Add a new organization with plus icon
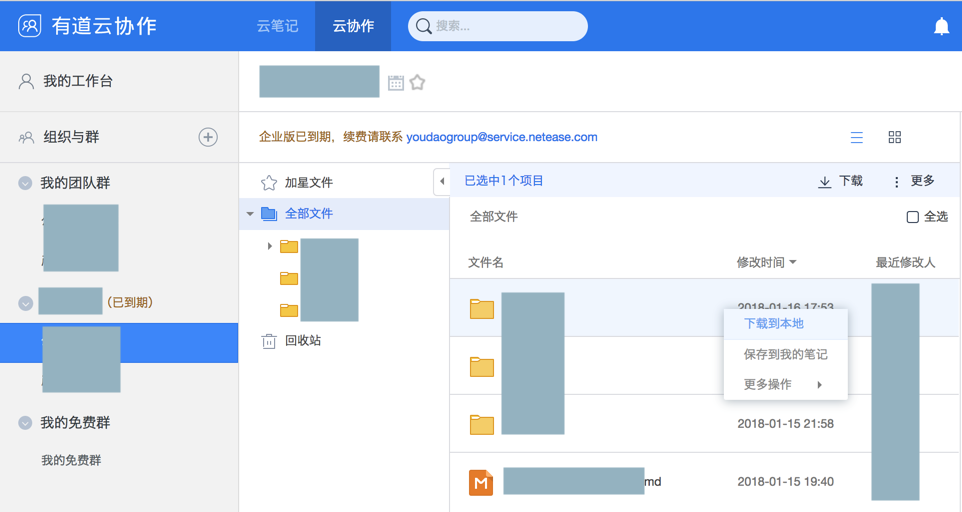The width and height of the screenshot is (962, 512). point(208,137)
